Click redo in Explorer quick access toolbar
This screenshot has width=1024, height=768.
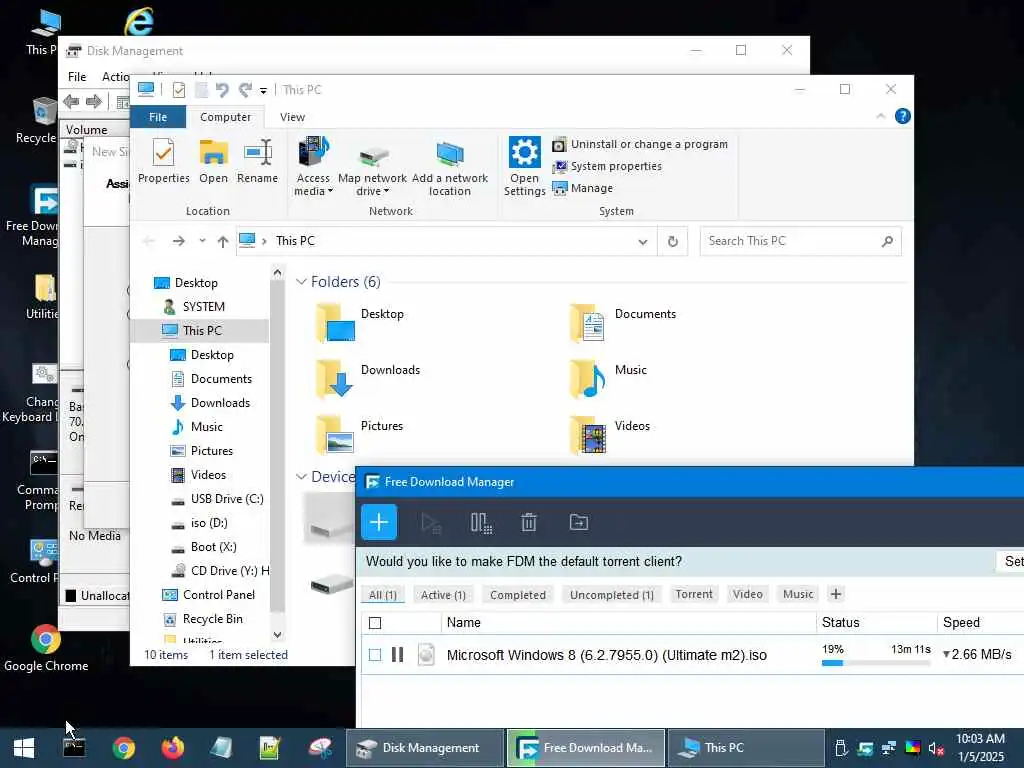245,90
